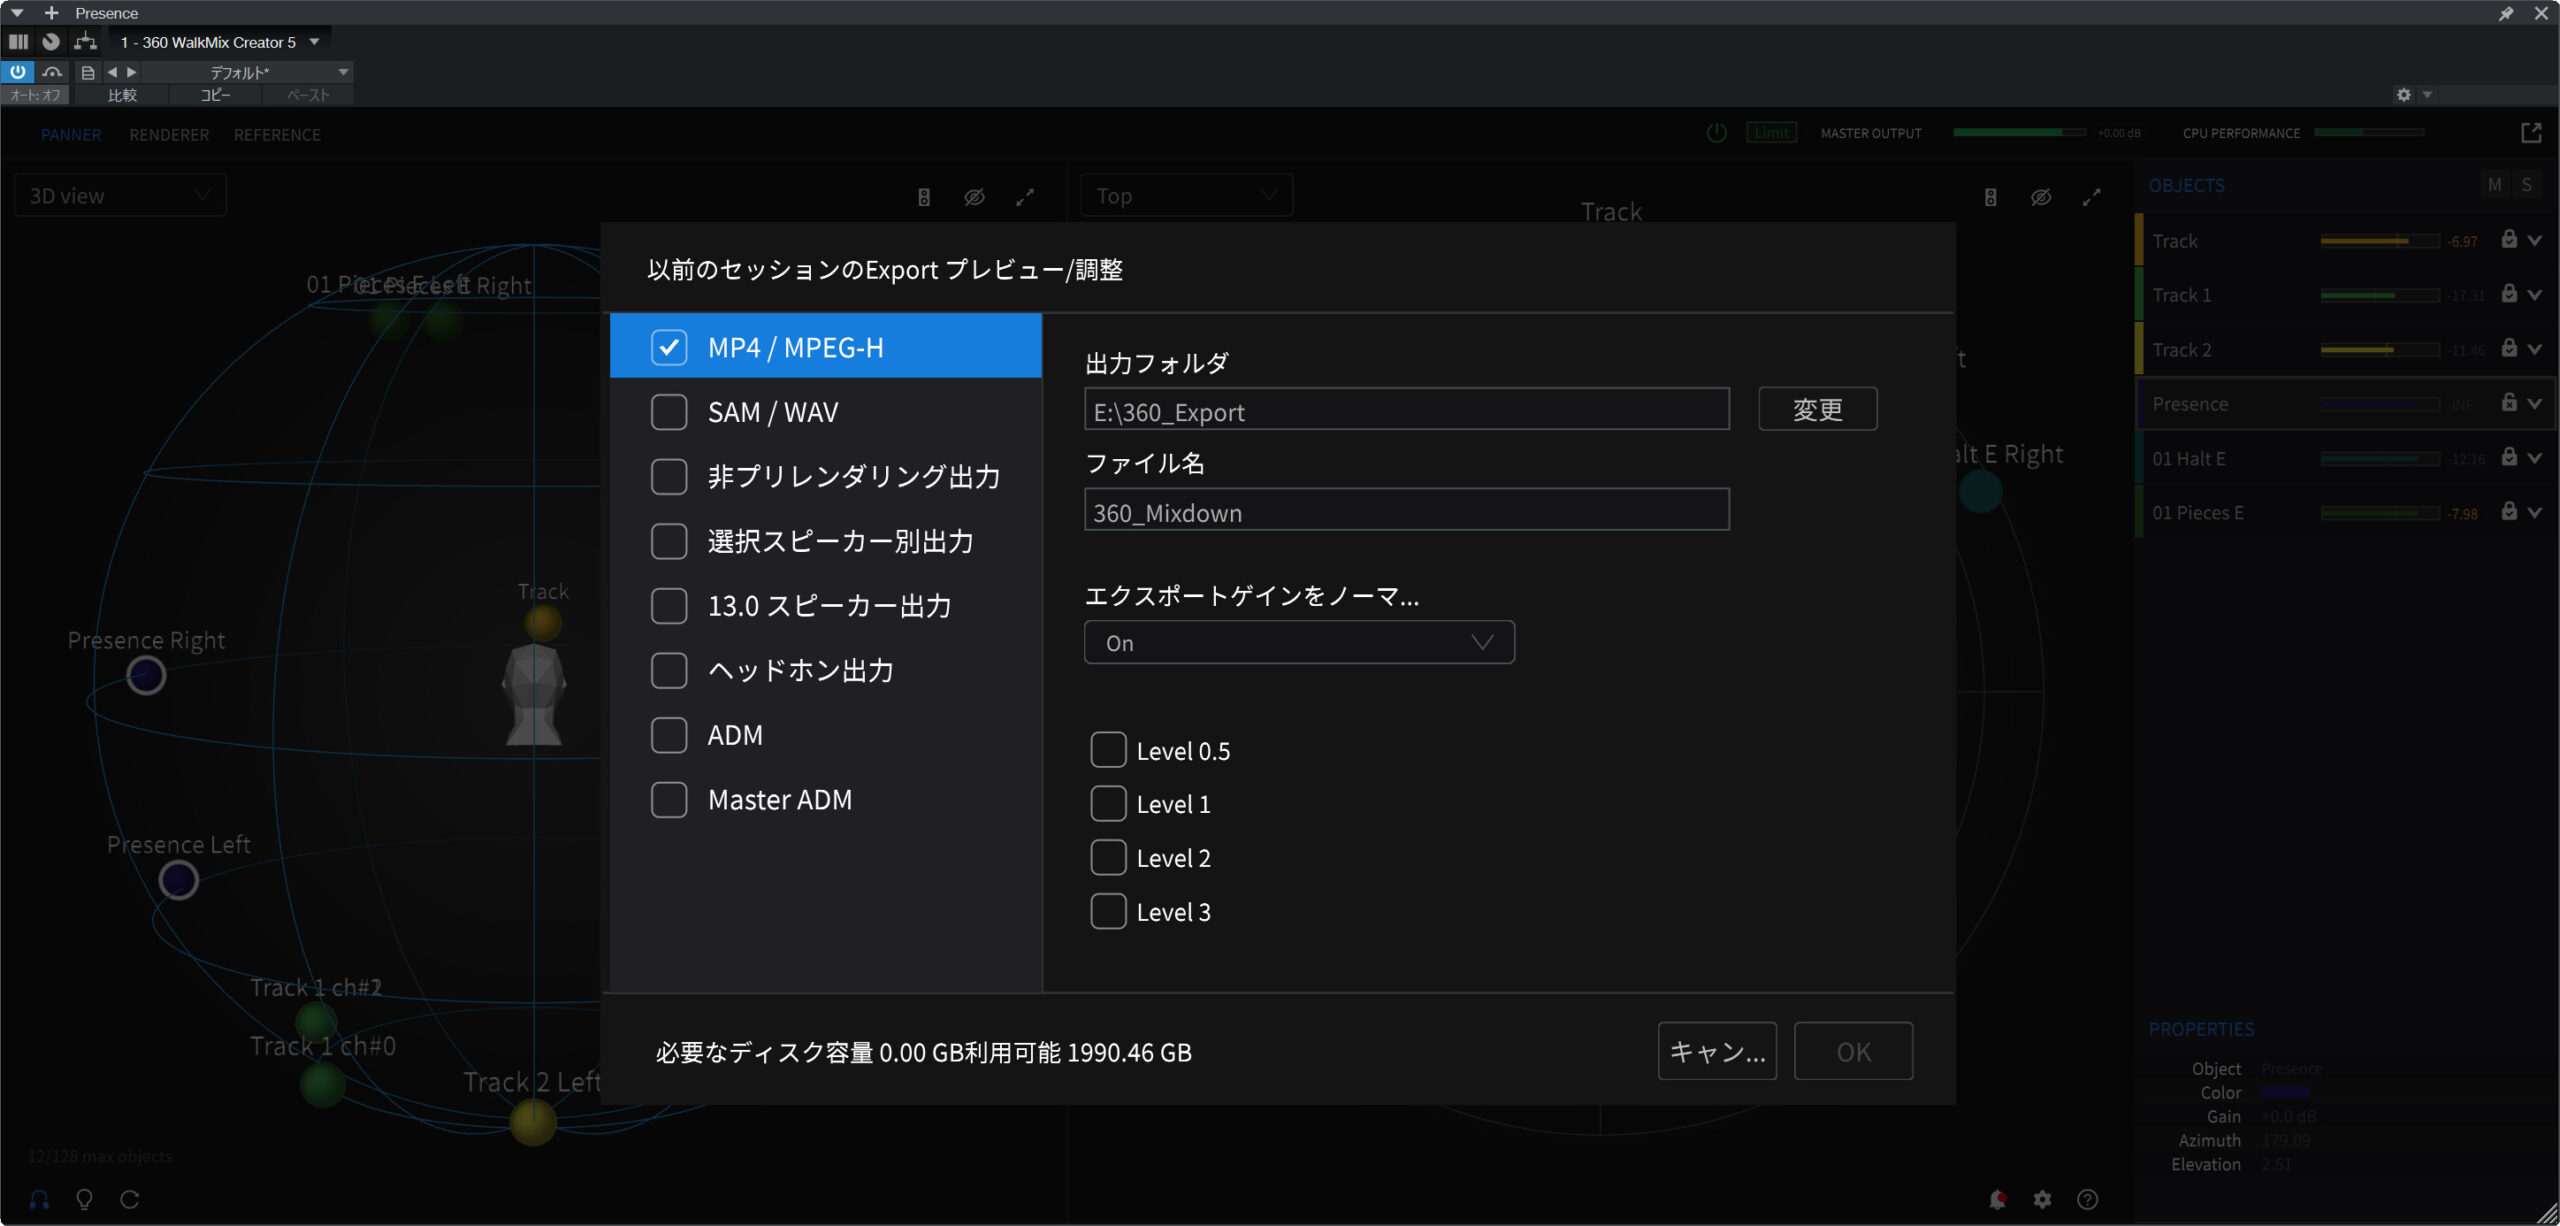The height and width of the screenshot is (1226, 2560).
Task: Click the オート:オフ automation item
Action: pyautogui.click(x=35, y=95)
